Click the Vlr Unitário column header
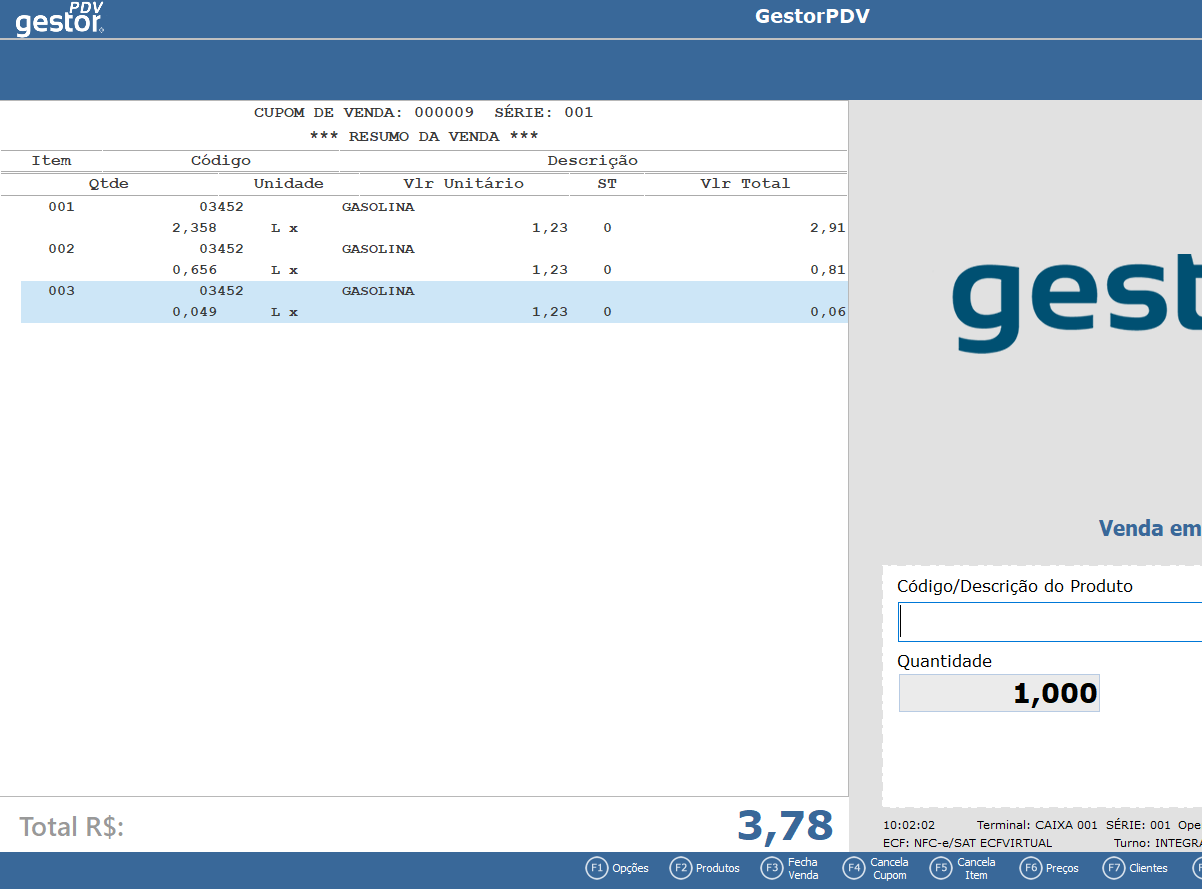1202x889 pixels. coord(463,184)
